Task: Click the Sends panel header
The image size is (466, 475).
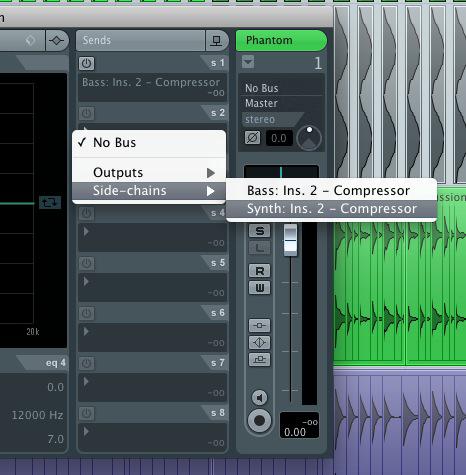Action: [x=140, y=40]
